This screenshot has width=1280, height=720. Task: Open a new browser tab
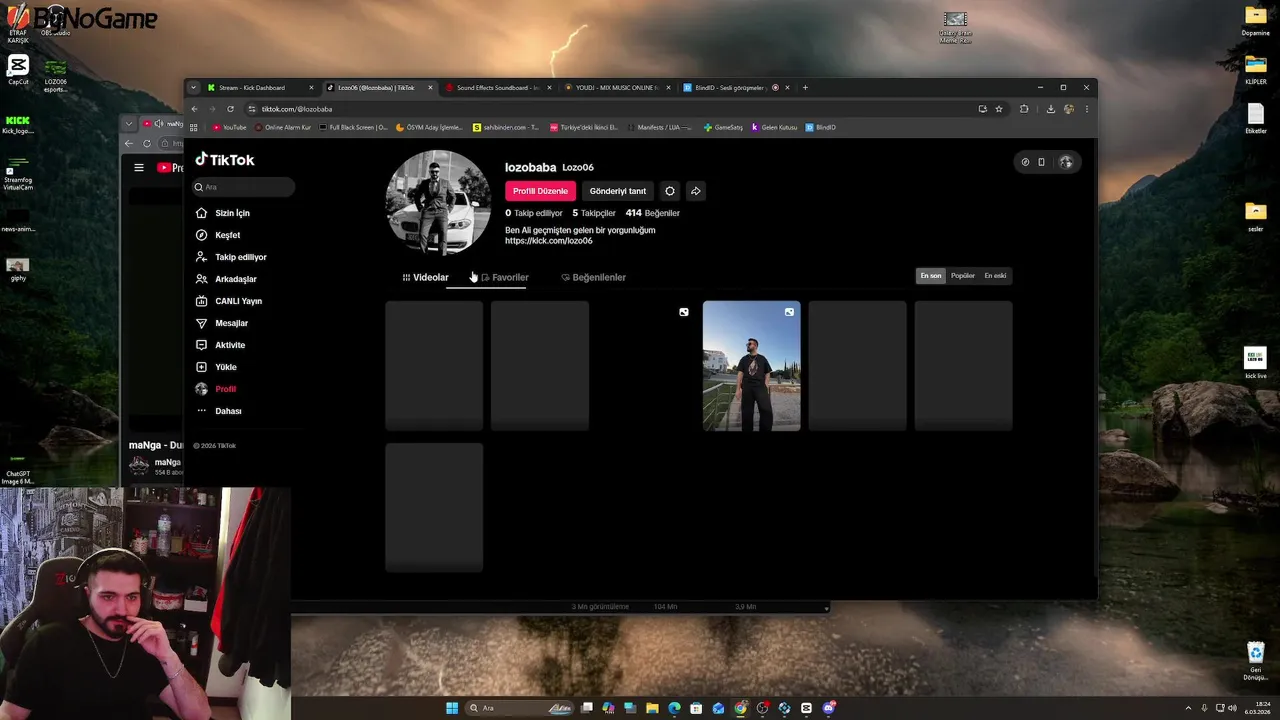pyautogui.click(x=805, y=88)
